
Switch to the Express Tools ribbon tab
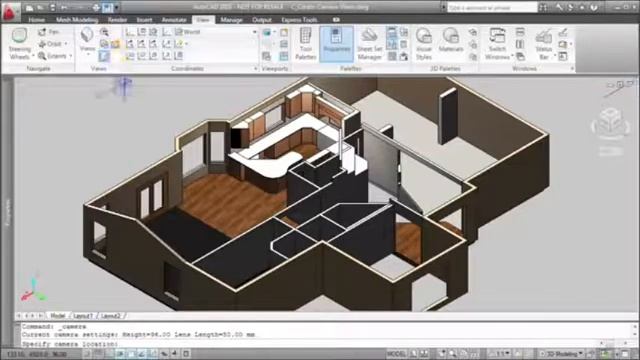coord(299,20)
